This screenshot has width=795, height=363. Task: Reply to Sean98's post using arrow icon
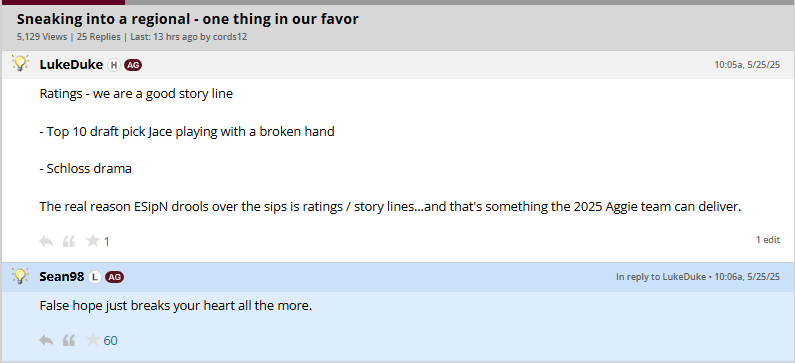46,340
